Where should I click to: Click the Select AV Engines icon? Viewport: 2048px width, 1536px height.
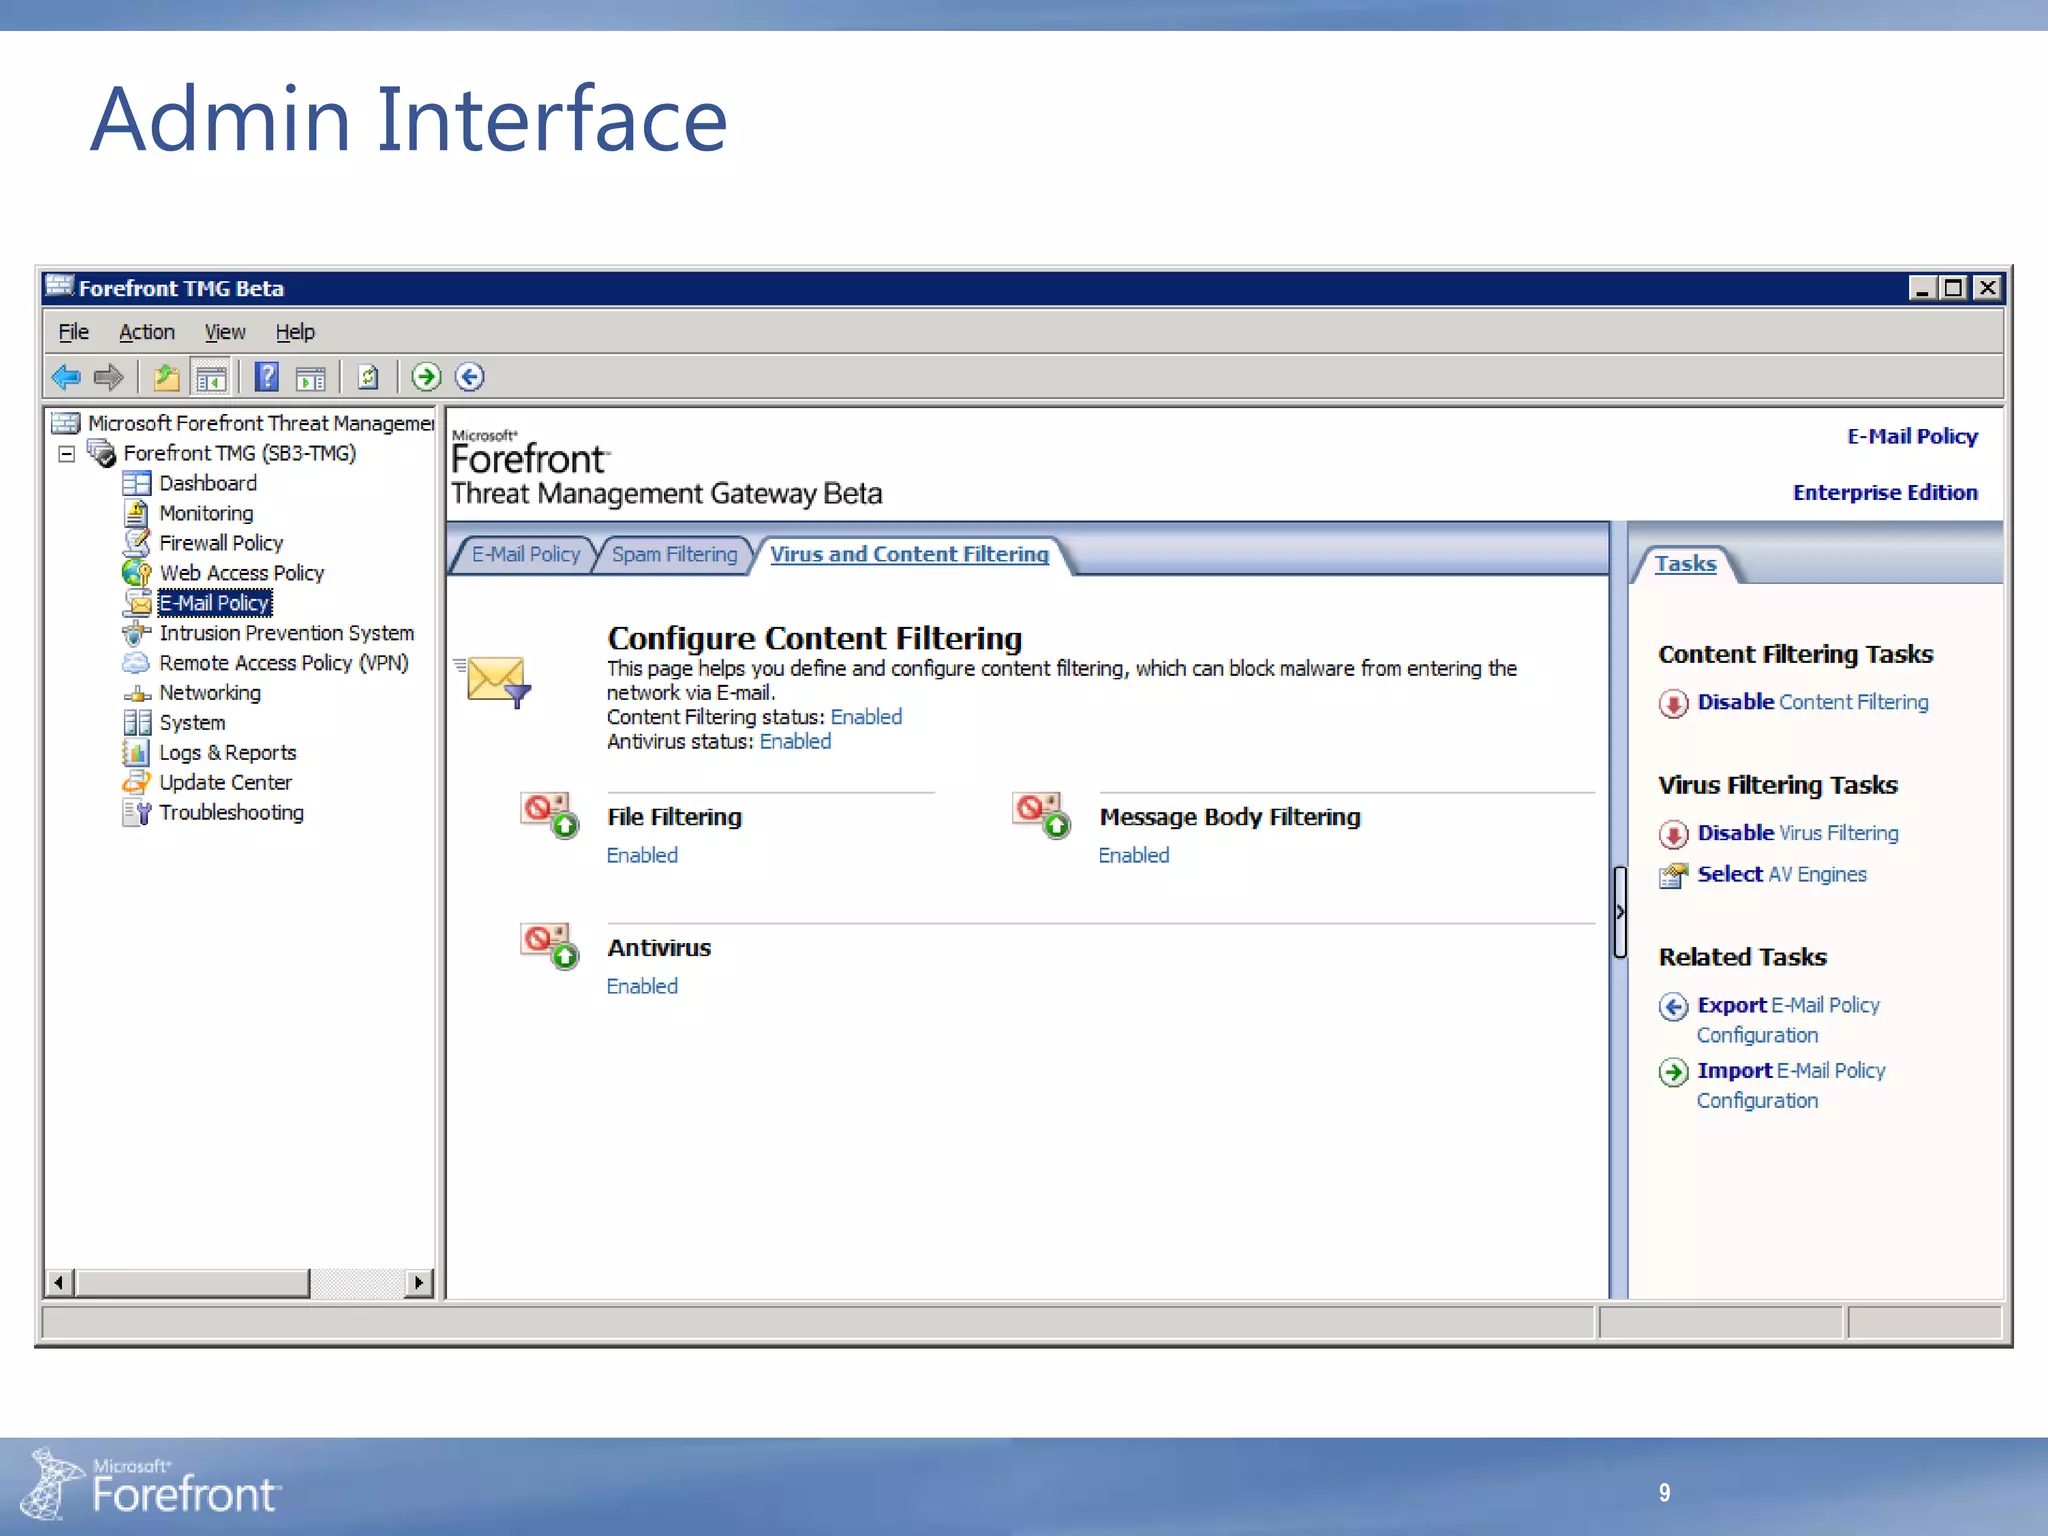pyautogui.click(x=1673, y=875)
